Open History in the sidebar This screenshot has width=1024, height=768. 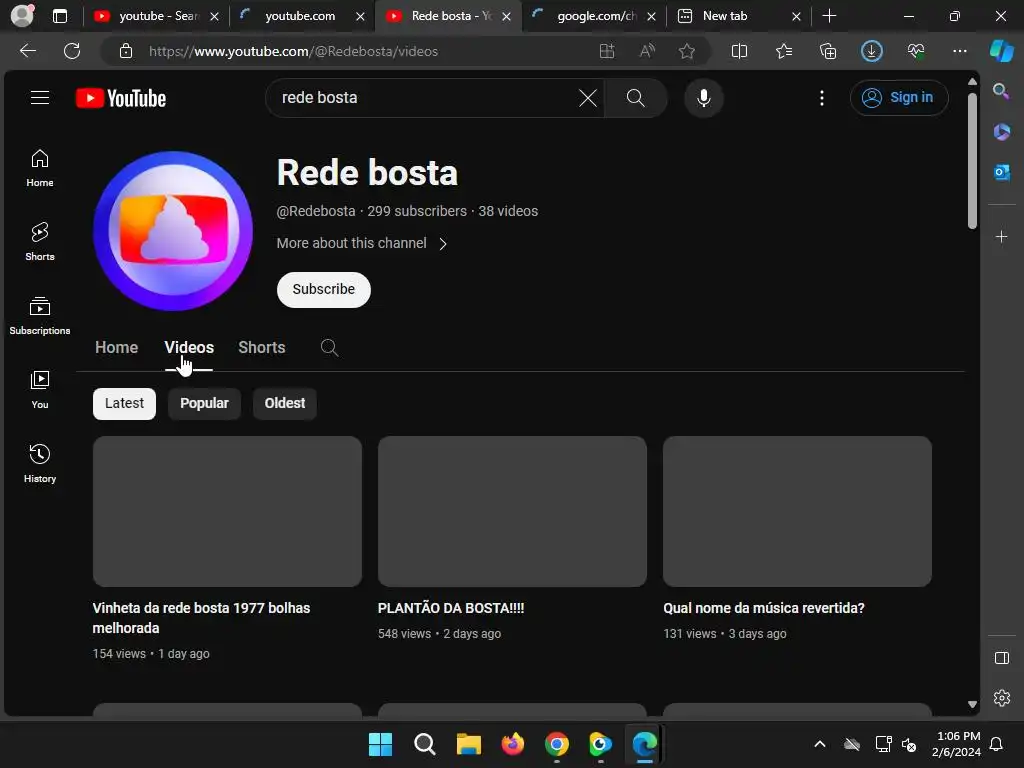40,464
